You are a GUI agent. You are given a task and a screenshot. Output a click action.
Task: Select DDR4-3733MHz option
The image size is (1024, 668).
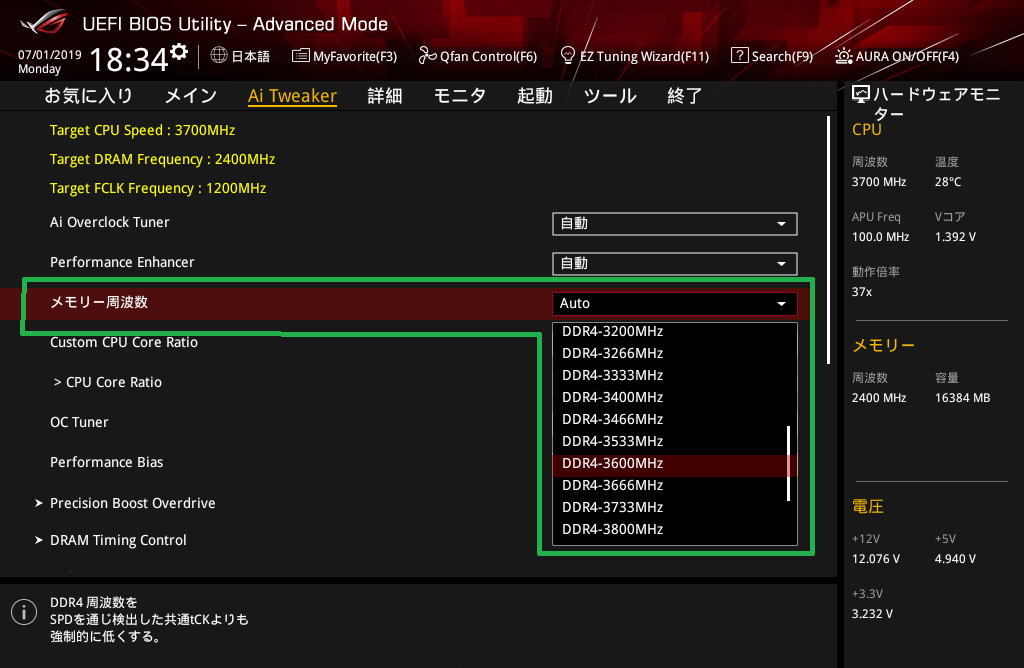pyautogui.click(x=671, y=507)
